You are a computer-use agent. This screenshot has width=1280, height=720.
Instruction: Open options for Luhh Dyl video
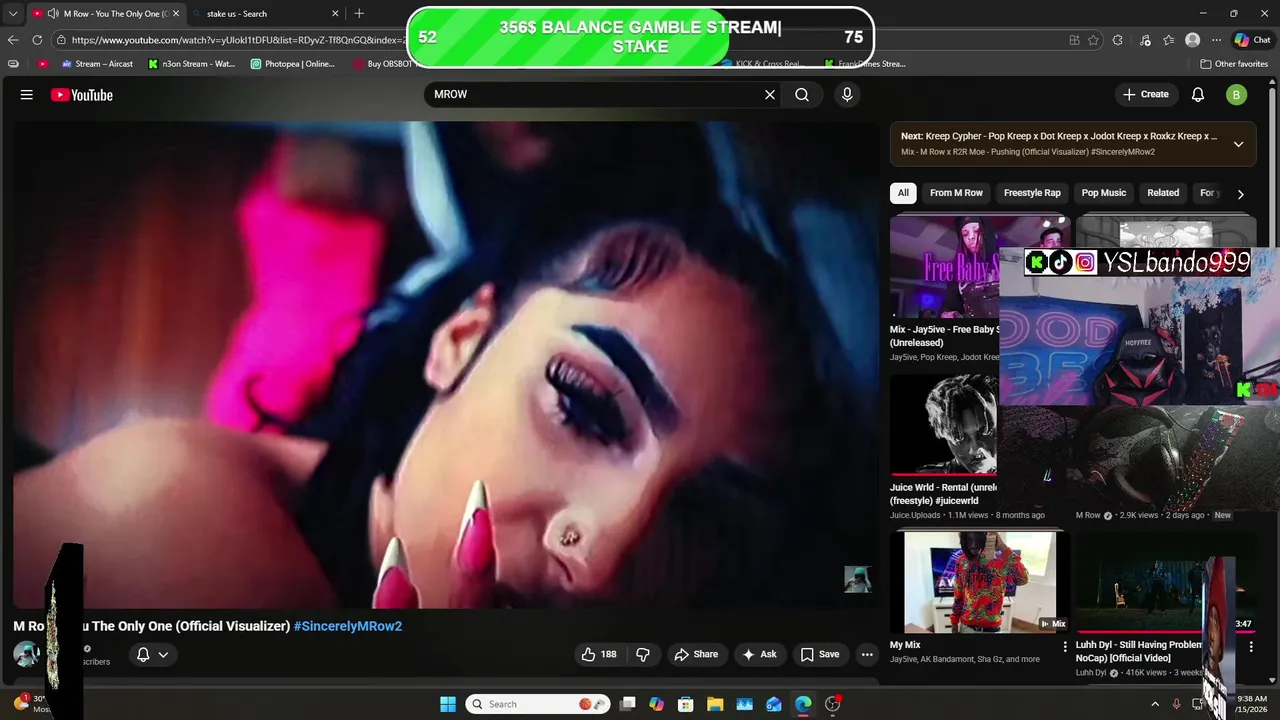(1251, 647)
